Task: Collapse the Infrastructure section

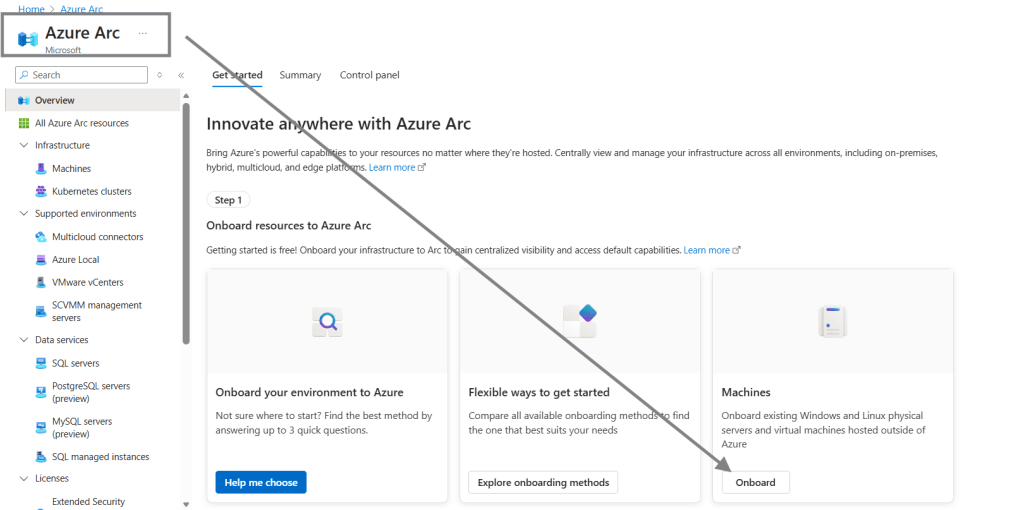Action: 24,146
